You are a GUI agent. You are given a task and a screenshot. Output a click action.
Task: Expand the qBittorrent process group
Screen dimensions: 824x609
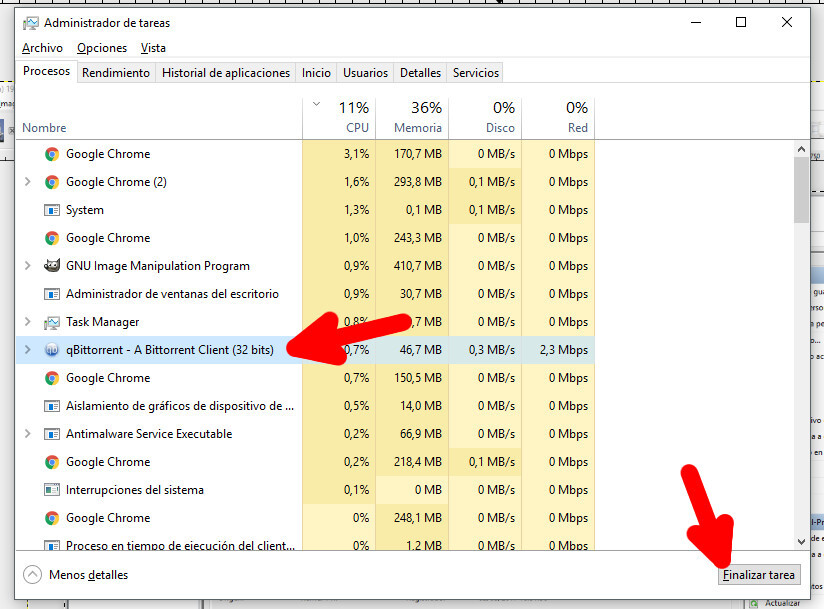tap(28, 350)
